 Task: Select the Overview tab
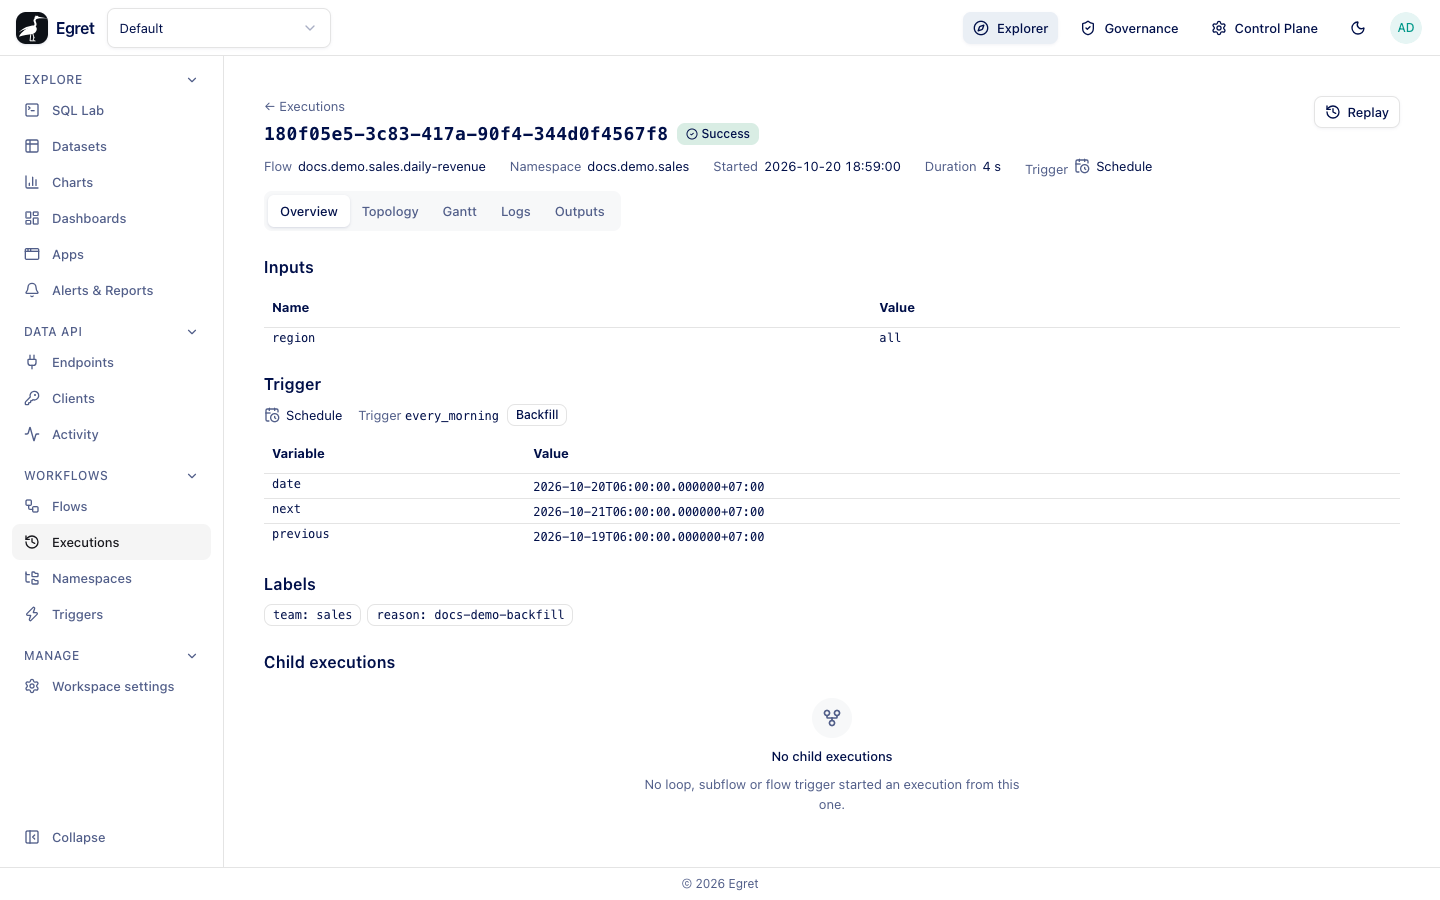click(309, 211)
